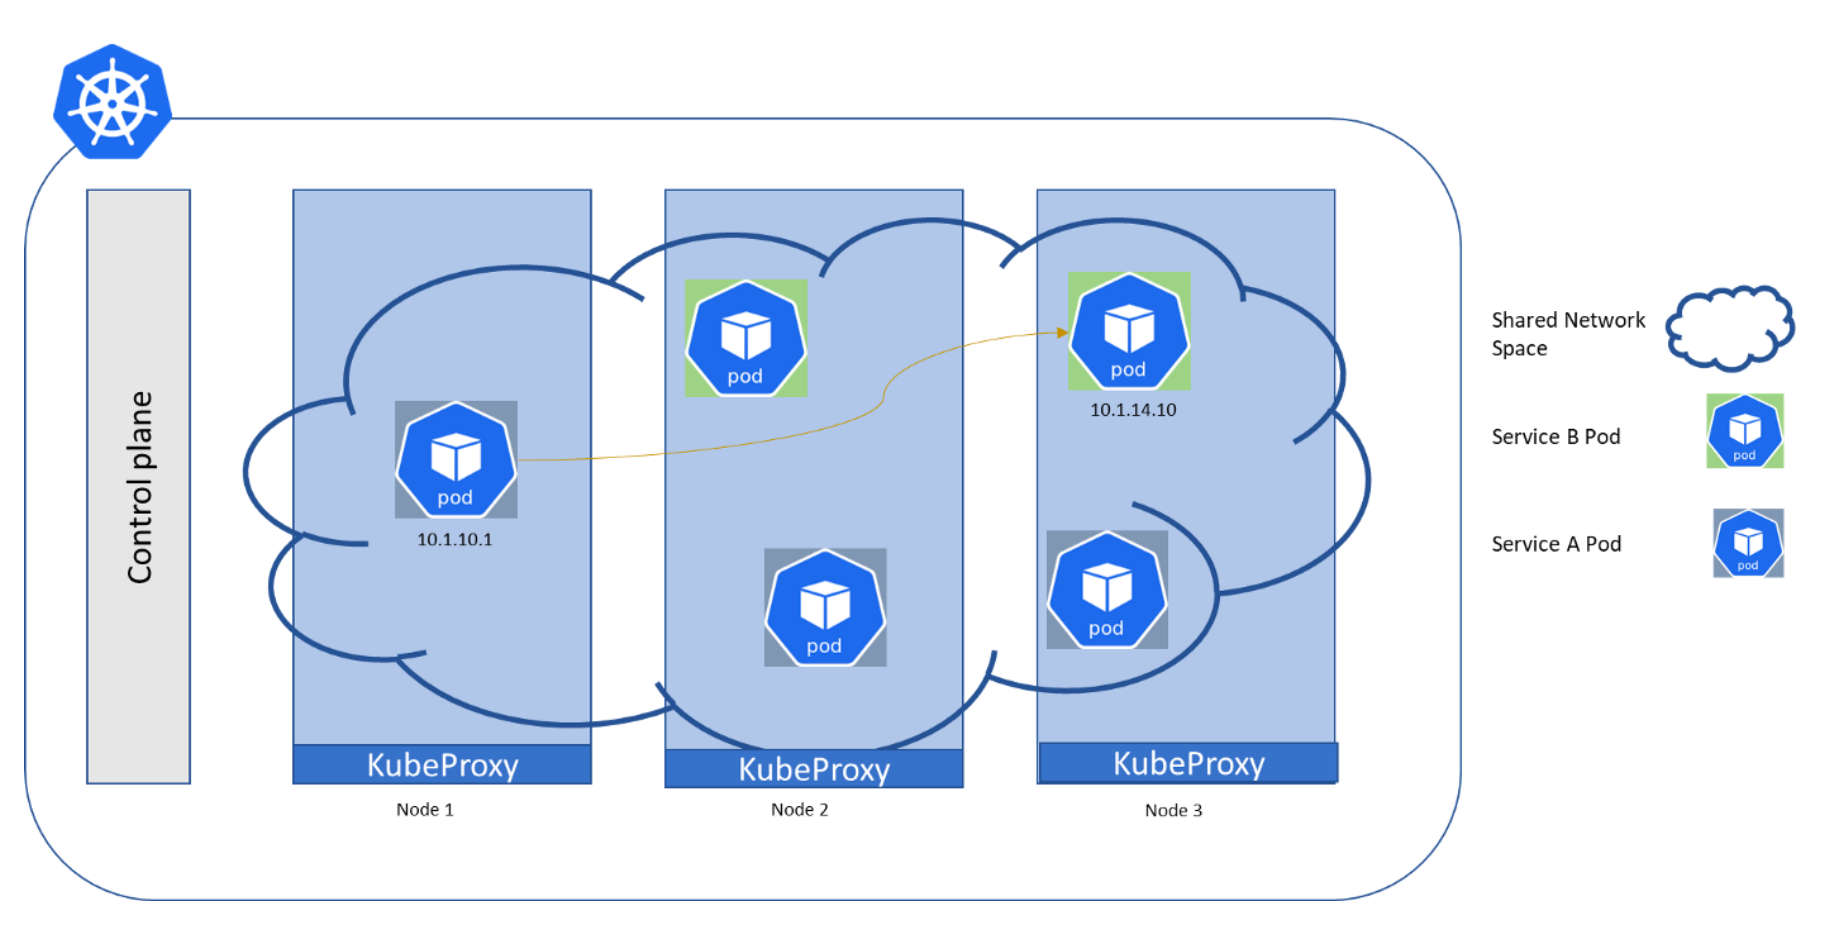The image size is (1821, 925).
Task: Select the Service B pod in Node 2
Action: [x=746, y=339]
